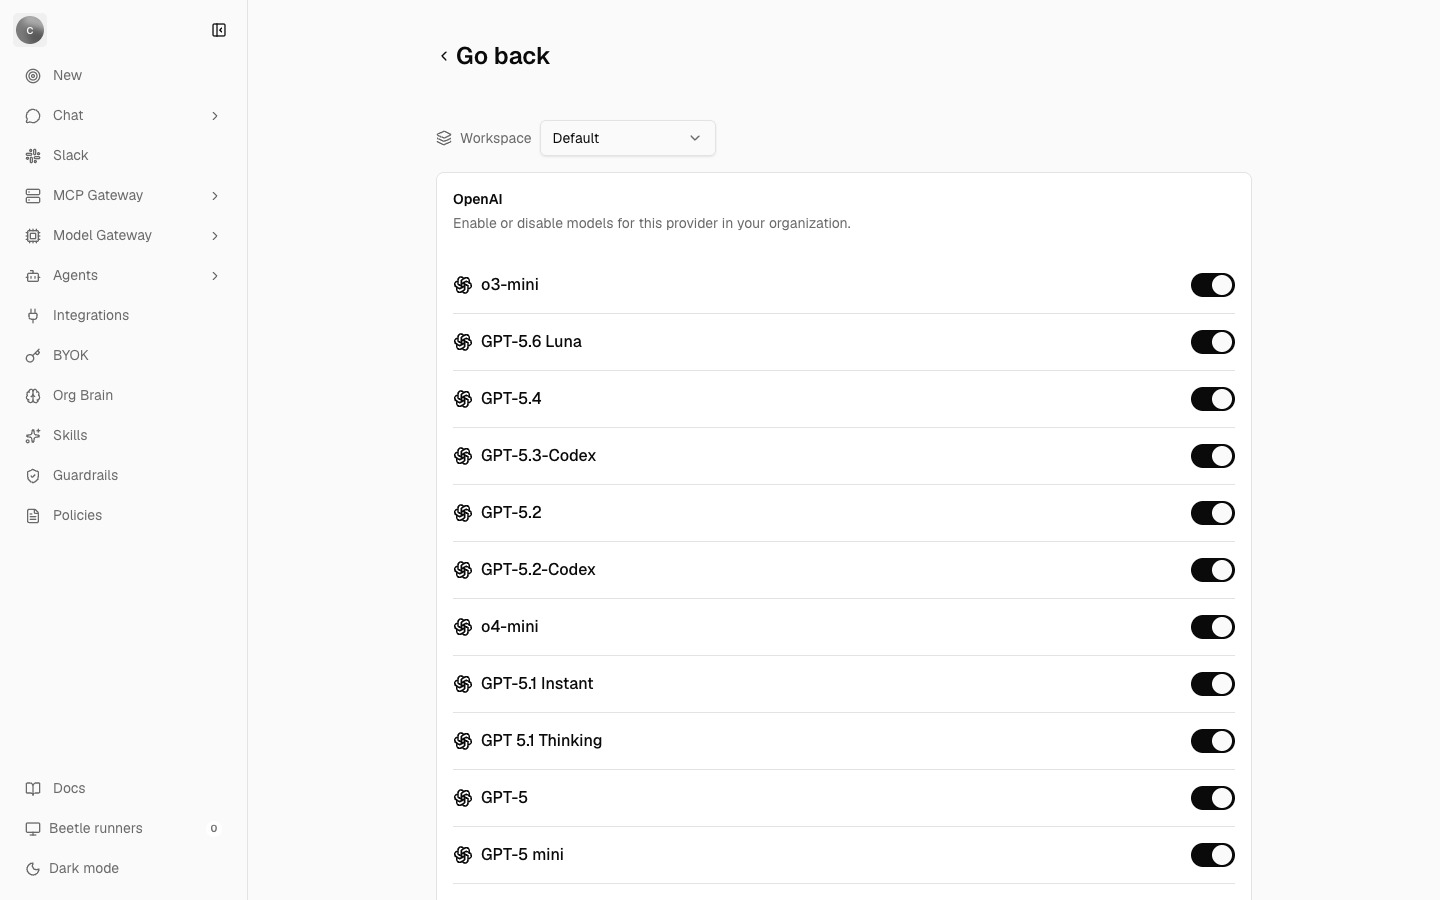Click the Org Brain icon

click(x=33, y=396)
